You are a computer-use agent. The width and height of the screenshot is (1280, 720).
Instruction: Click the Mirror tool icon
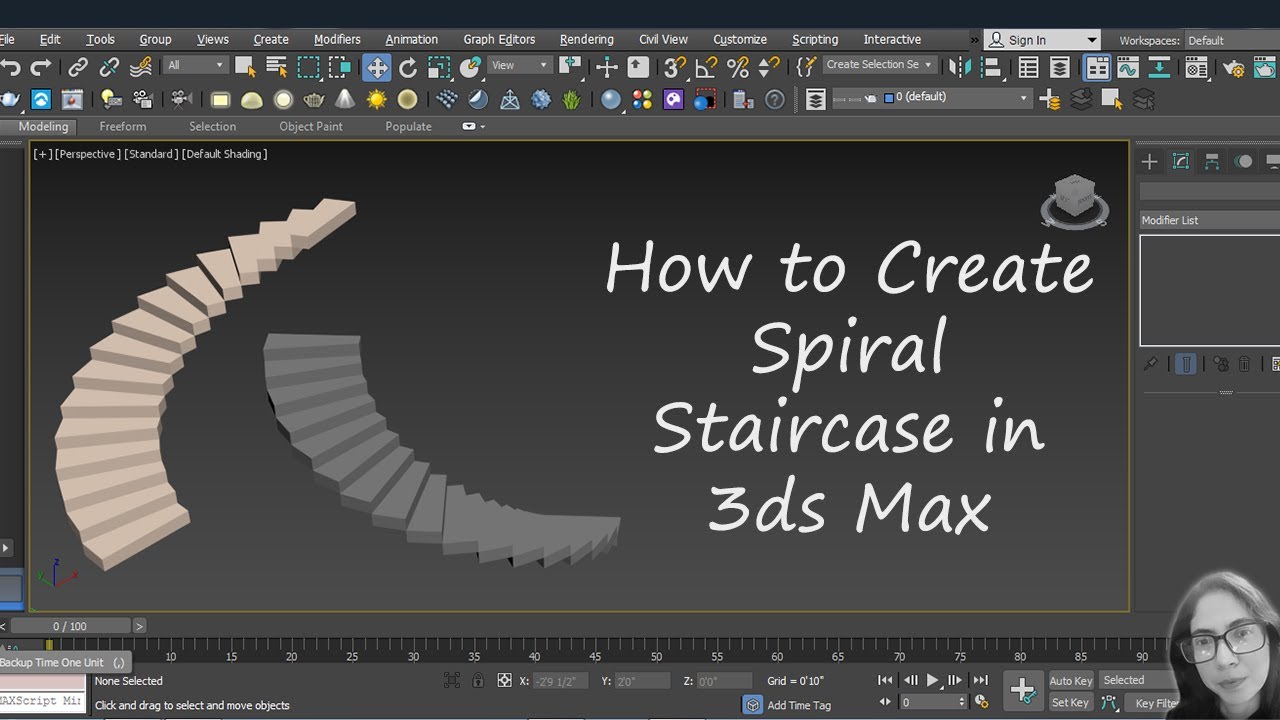point(960,68)
